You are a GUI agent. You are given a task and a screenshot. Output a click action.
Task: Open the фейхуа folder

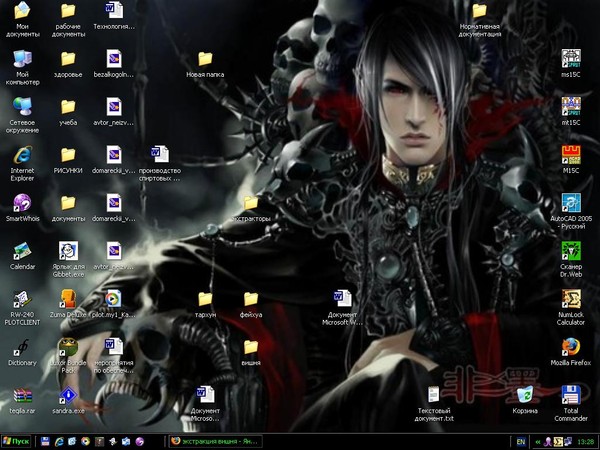(x=251, y=304)
